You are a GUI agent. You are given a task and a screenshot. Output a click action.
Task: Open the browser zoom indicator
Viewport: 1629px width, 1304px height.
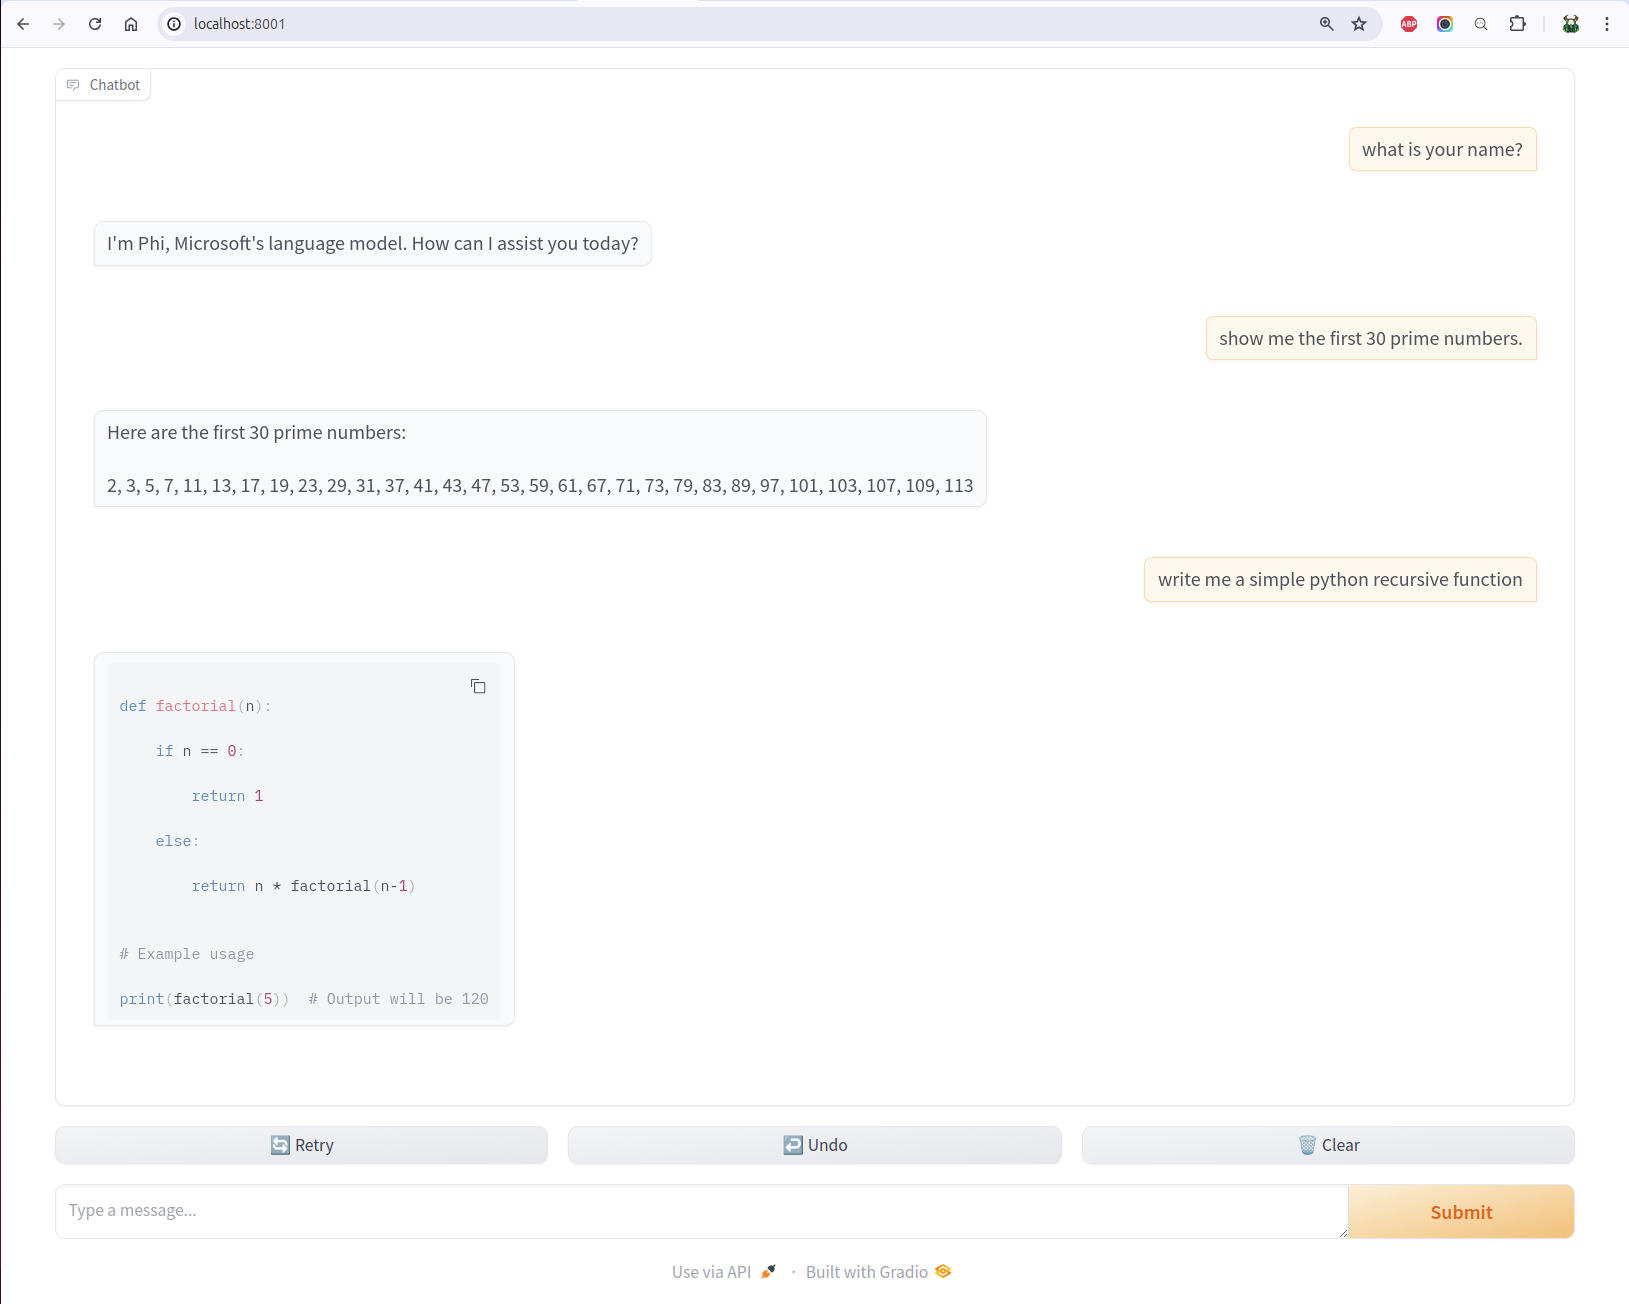pyautogui.click(x=1326, y=24)
